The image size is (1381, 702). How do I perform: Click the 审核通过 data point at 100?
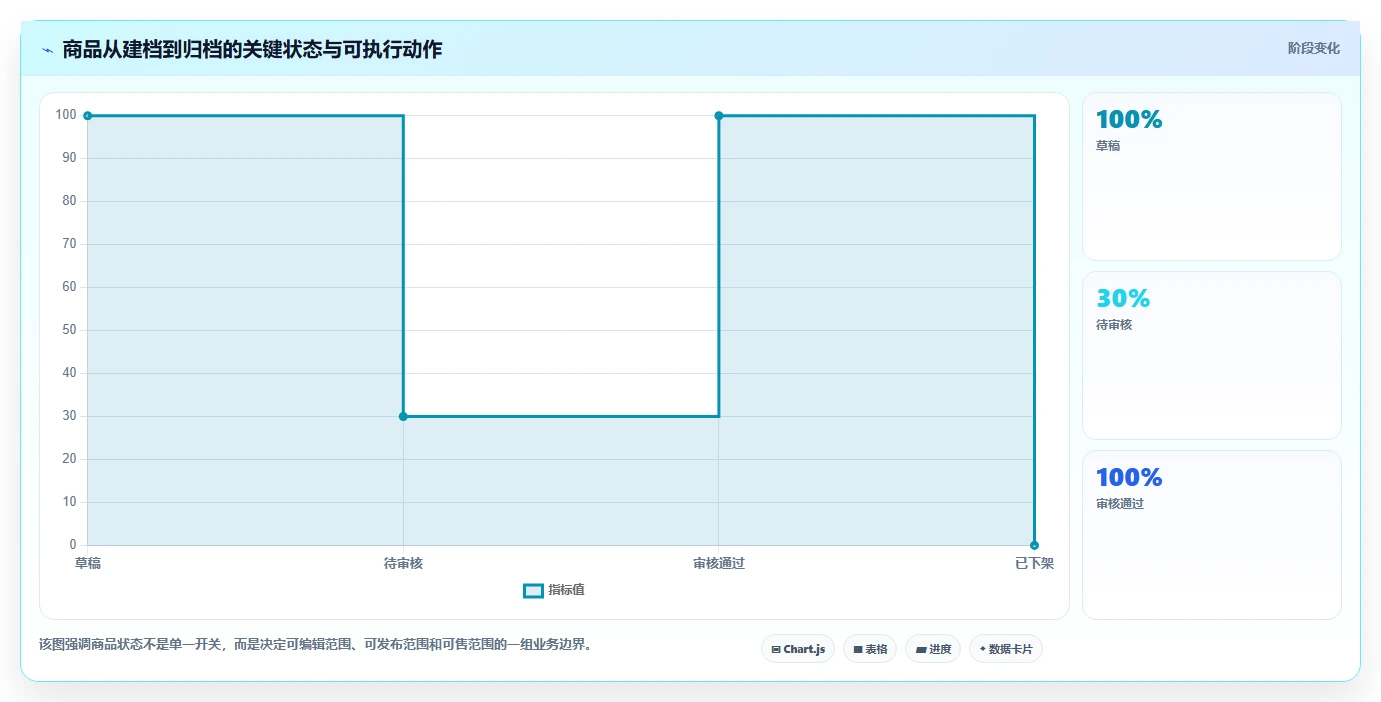pos(719,116)
